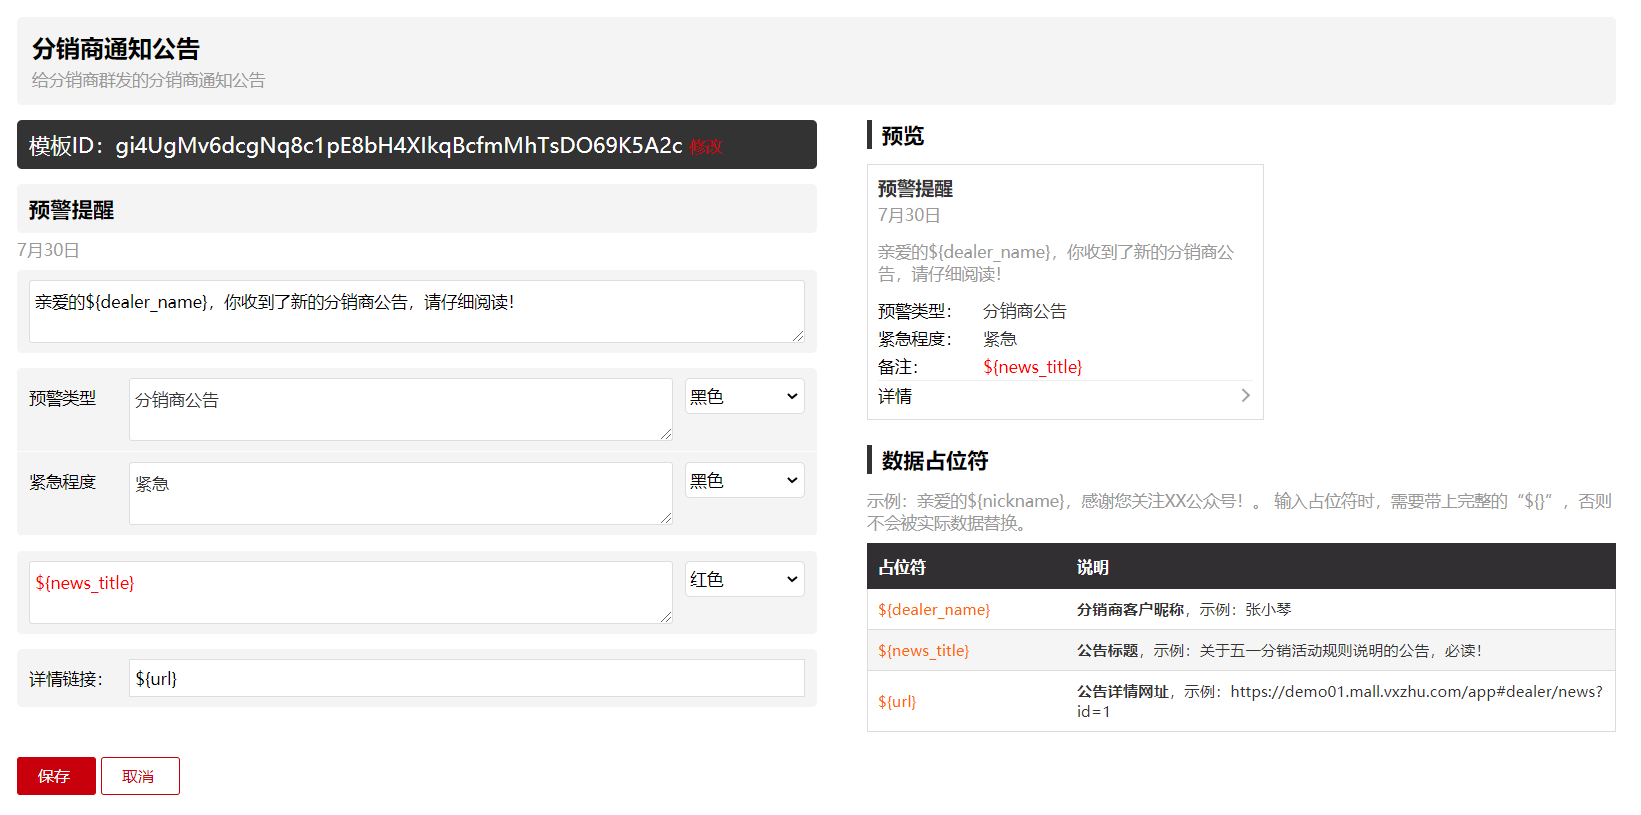The width and height of the screenshot is (1641, 815).
Task: Click the 详情 chevron arrow in preview
Action: (x=1245, y=396)
